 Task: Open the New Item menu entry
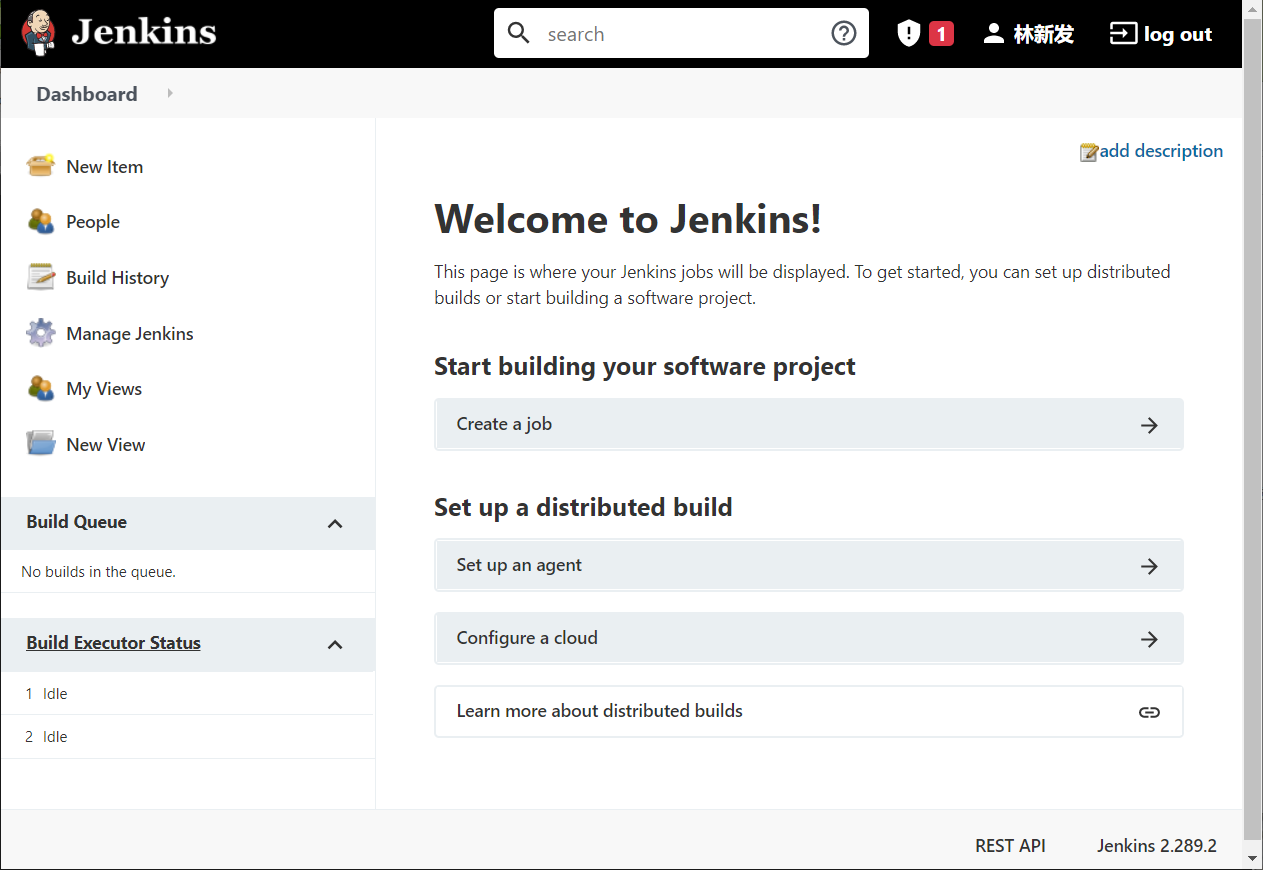(104, 167)
